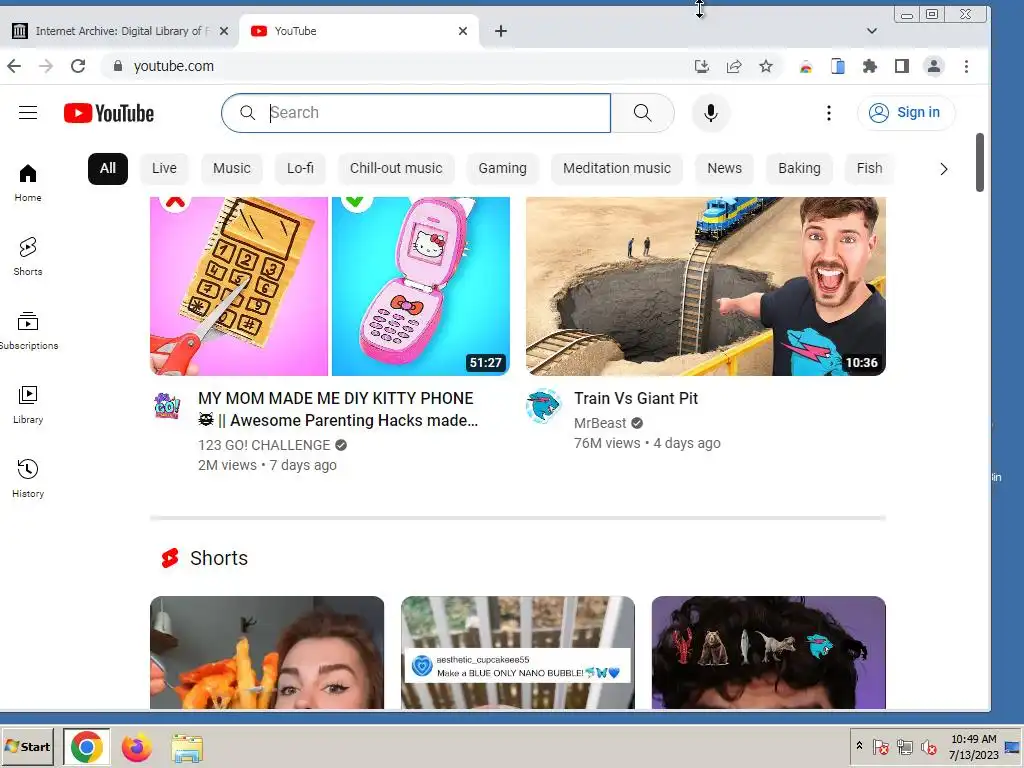Launch Firefox from the taskbar
This screenshot has height=768, width=1024.
pyautogui.click(x=136, y=747)
